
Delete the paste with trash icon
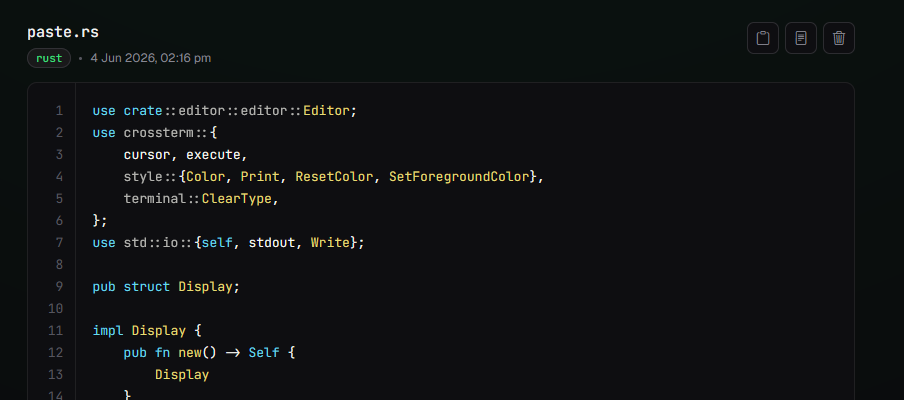click(839, 38)
